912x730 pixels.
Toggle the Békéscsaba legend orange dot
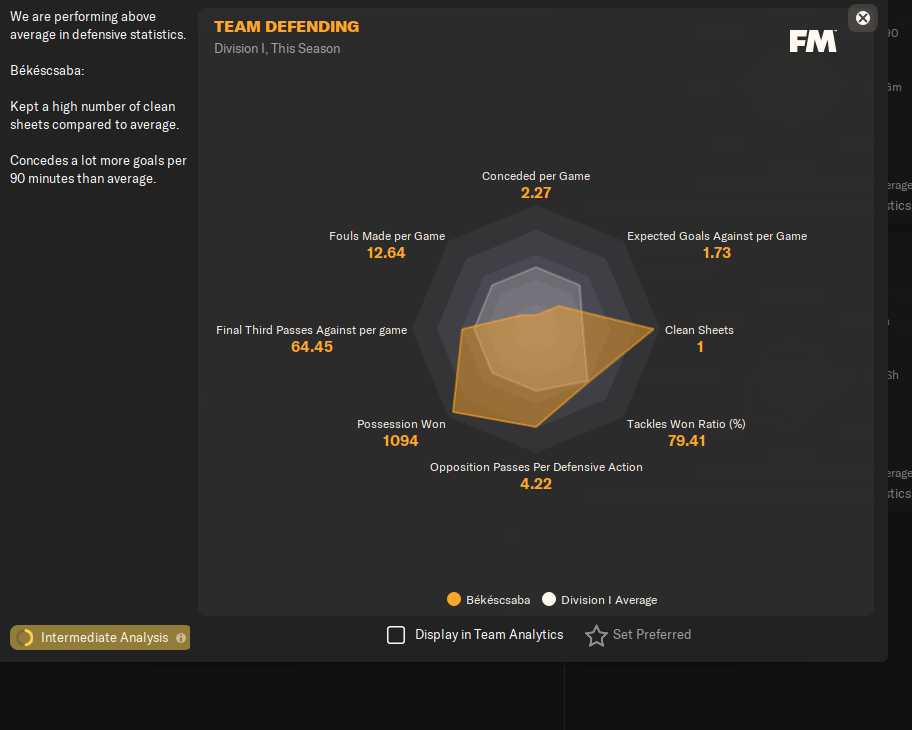[x=454, y=600]
